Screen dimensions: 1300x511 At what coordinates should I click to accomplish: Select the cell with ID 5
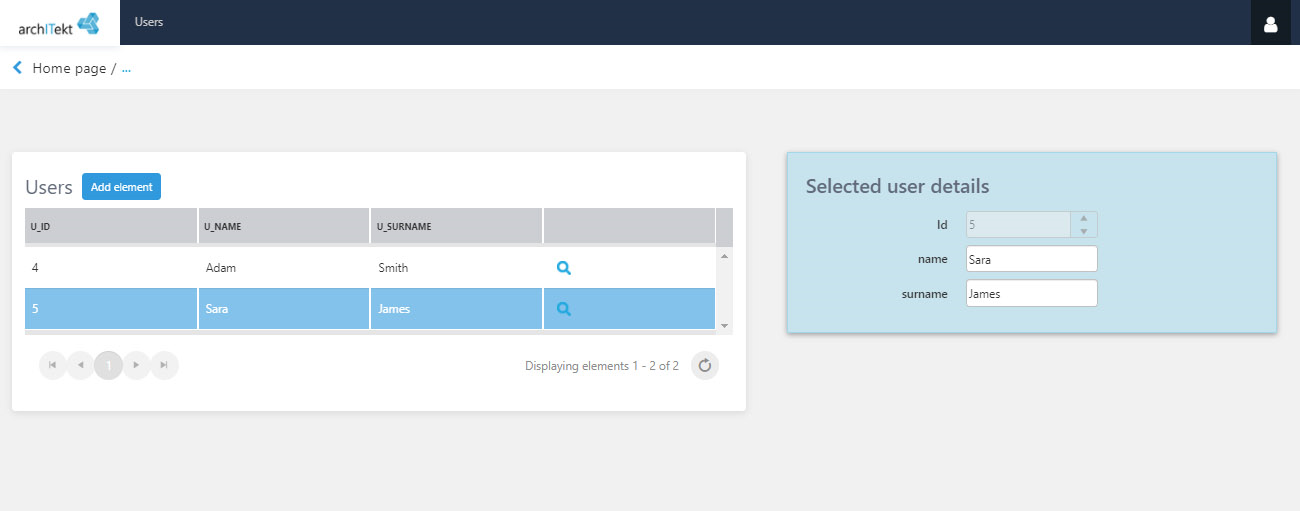tap(111, 309)
